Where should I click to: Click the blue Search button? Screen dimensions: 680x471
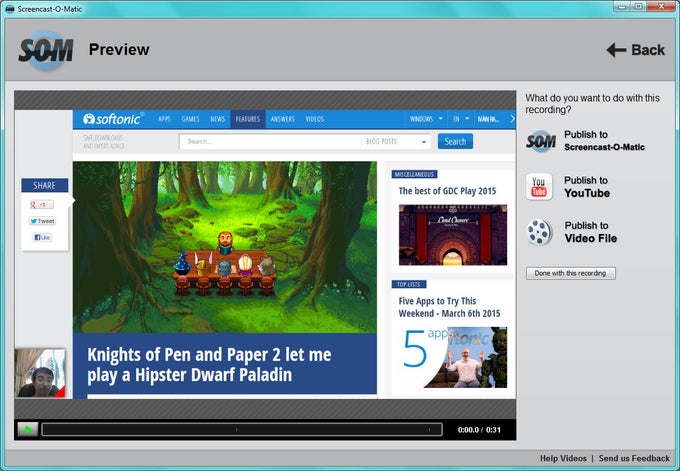pos(455,141)
